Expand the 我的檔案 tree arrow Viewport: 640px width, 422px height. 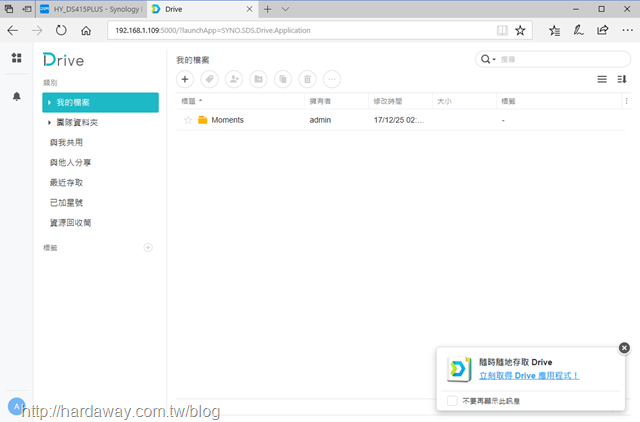49,102
